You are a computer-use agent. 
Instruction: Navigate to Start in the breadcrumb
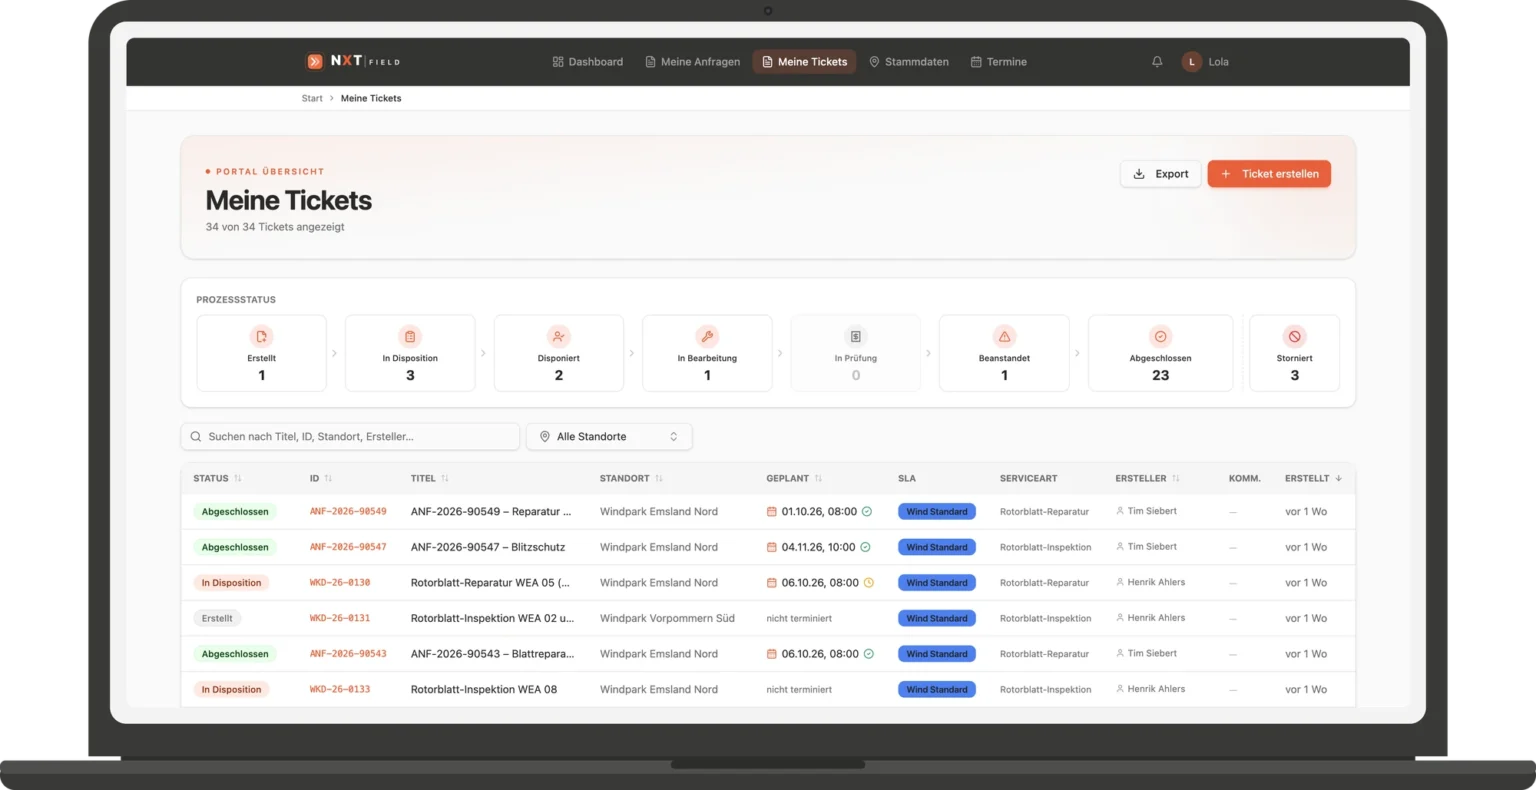click(312, 99)
